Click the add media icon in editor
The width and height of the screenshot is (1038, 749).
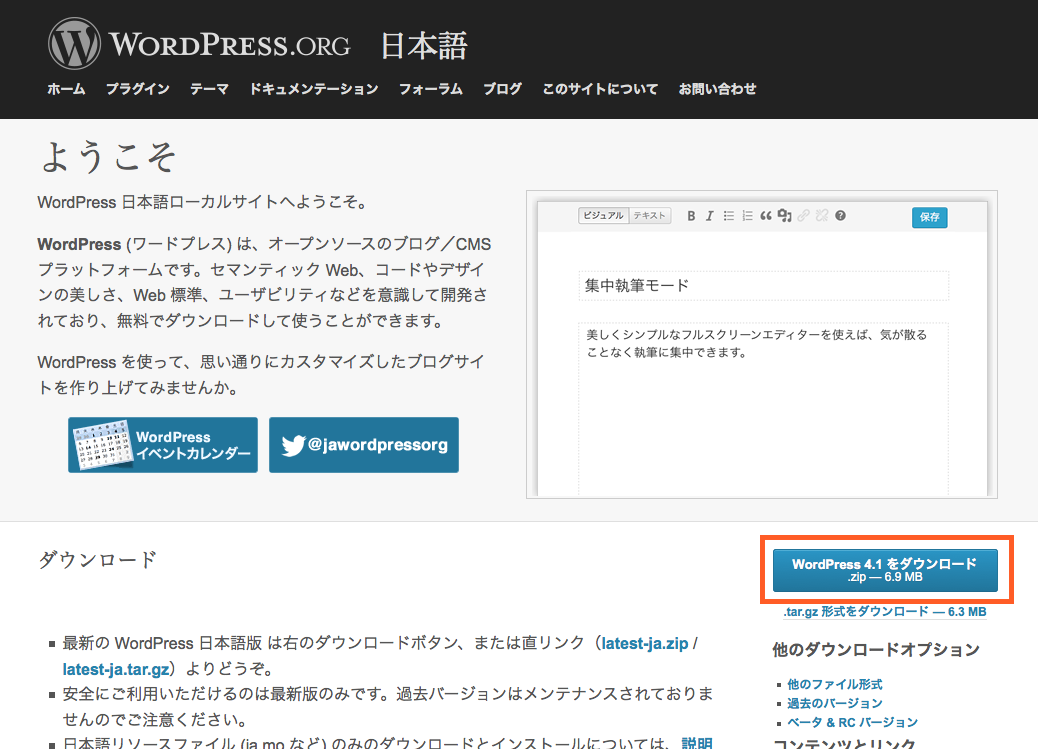point(785,216)
